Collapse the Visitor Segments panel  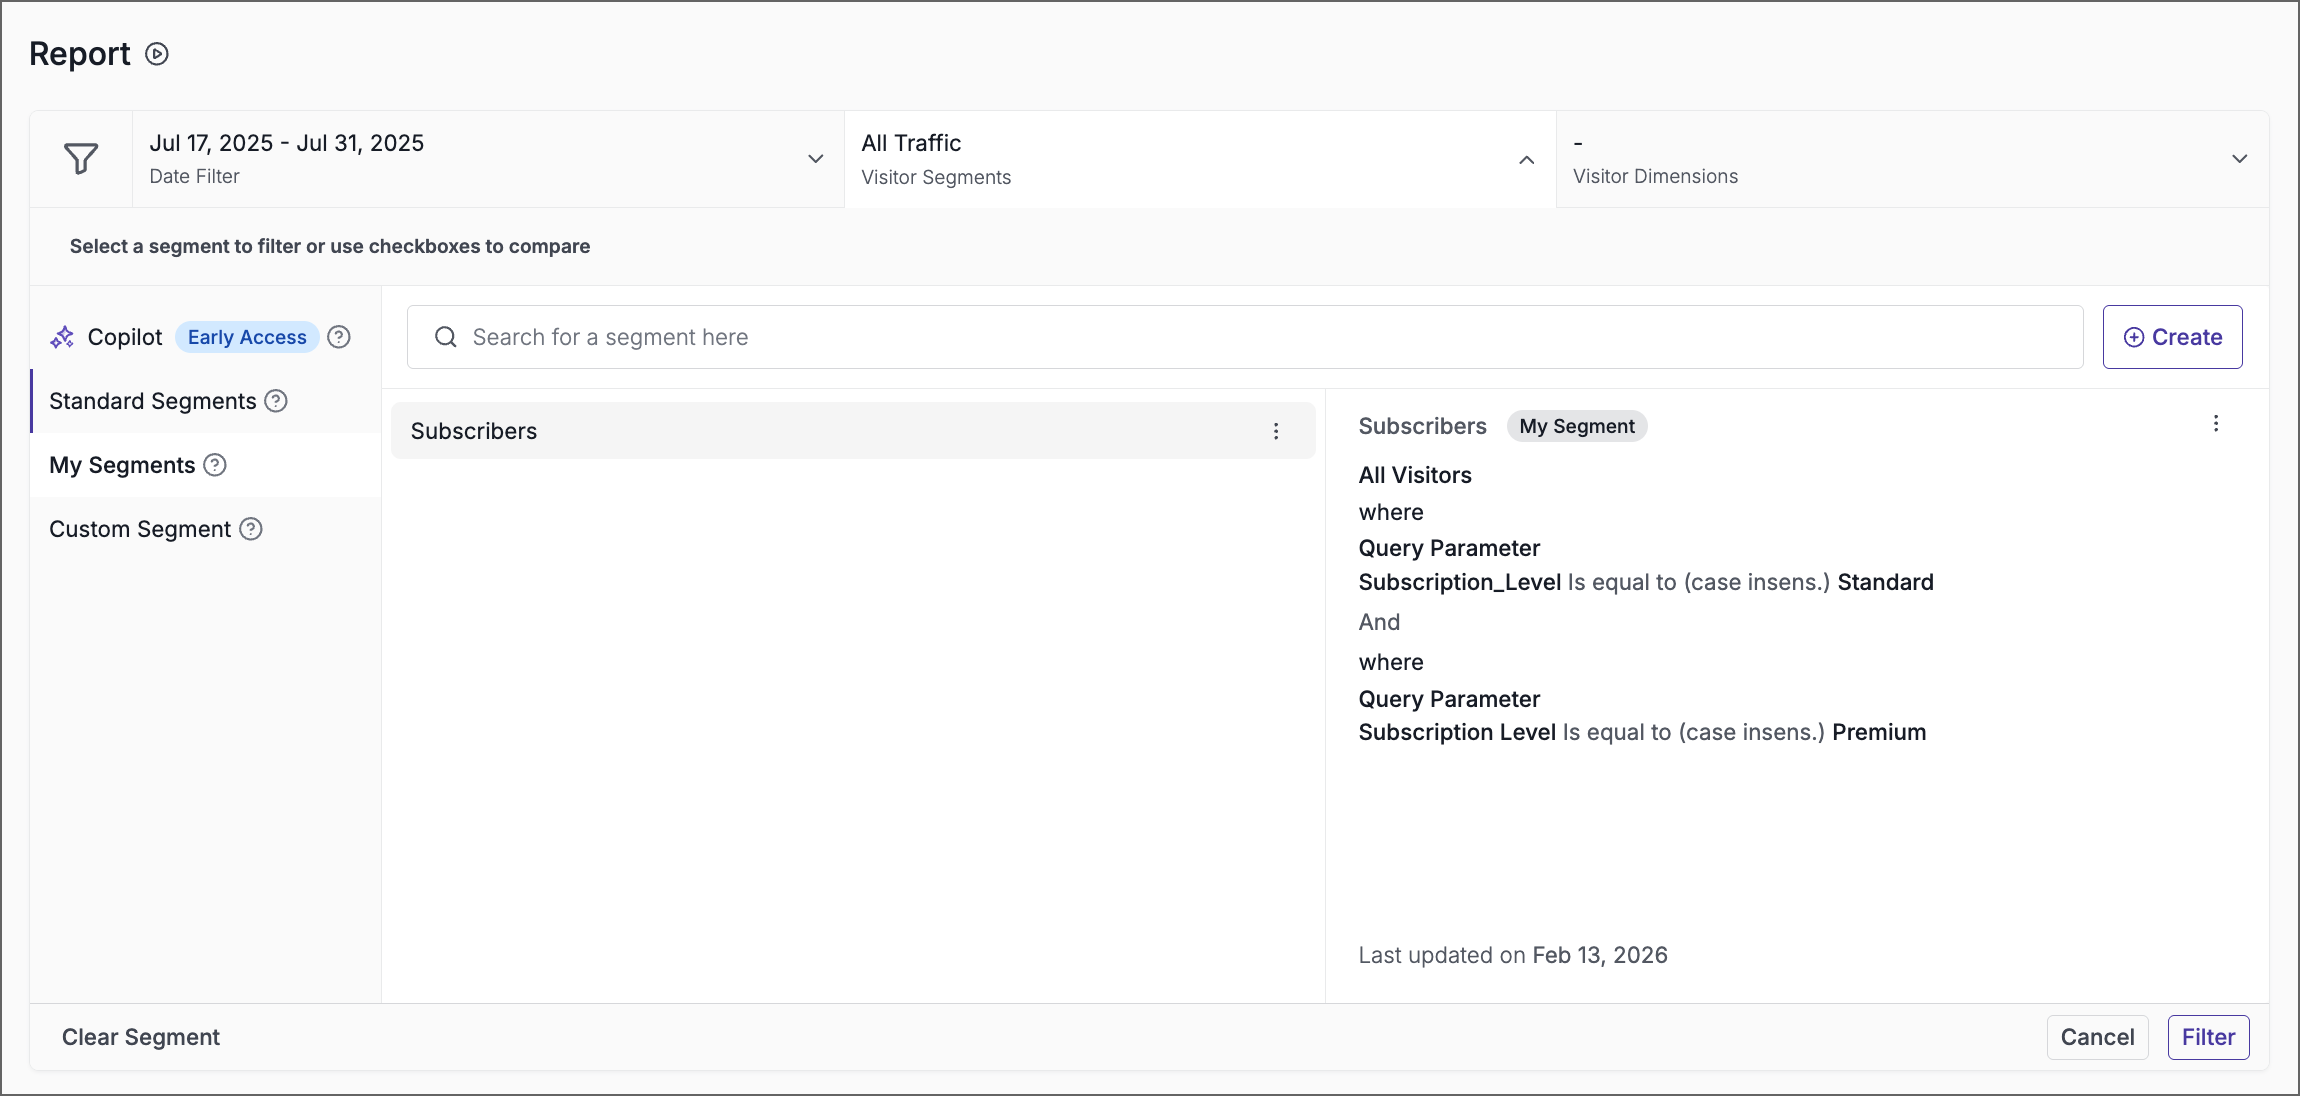pos(1526,159)
